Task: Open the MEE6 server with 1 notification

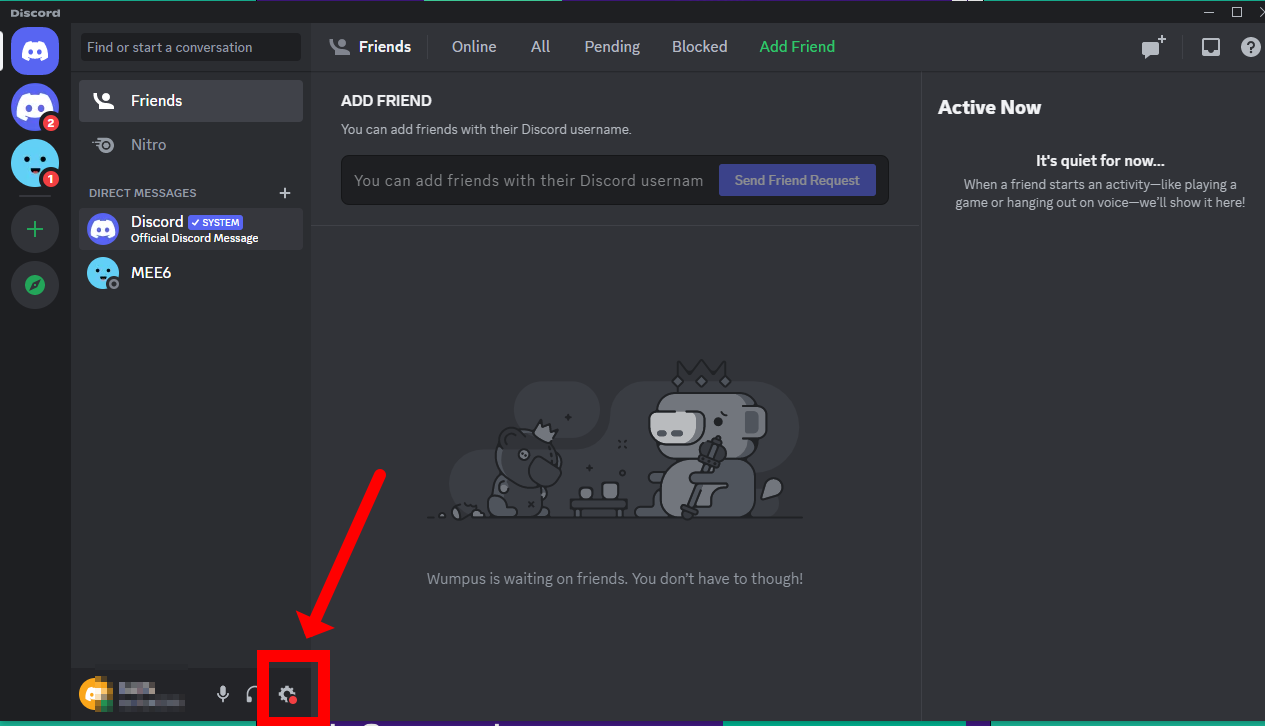Action: (x=35, y=163)
